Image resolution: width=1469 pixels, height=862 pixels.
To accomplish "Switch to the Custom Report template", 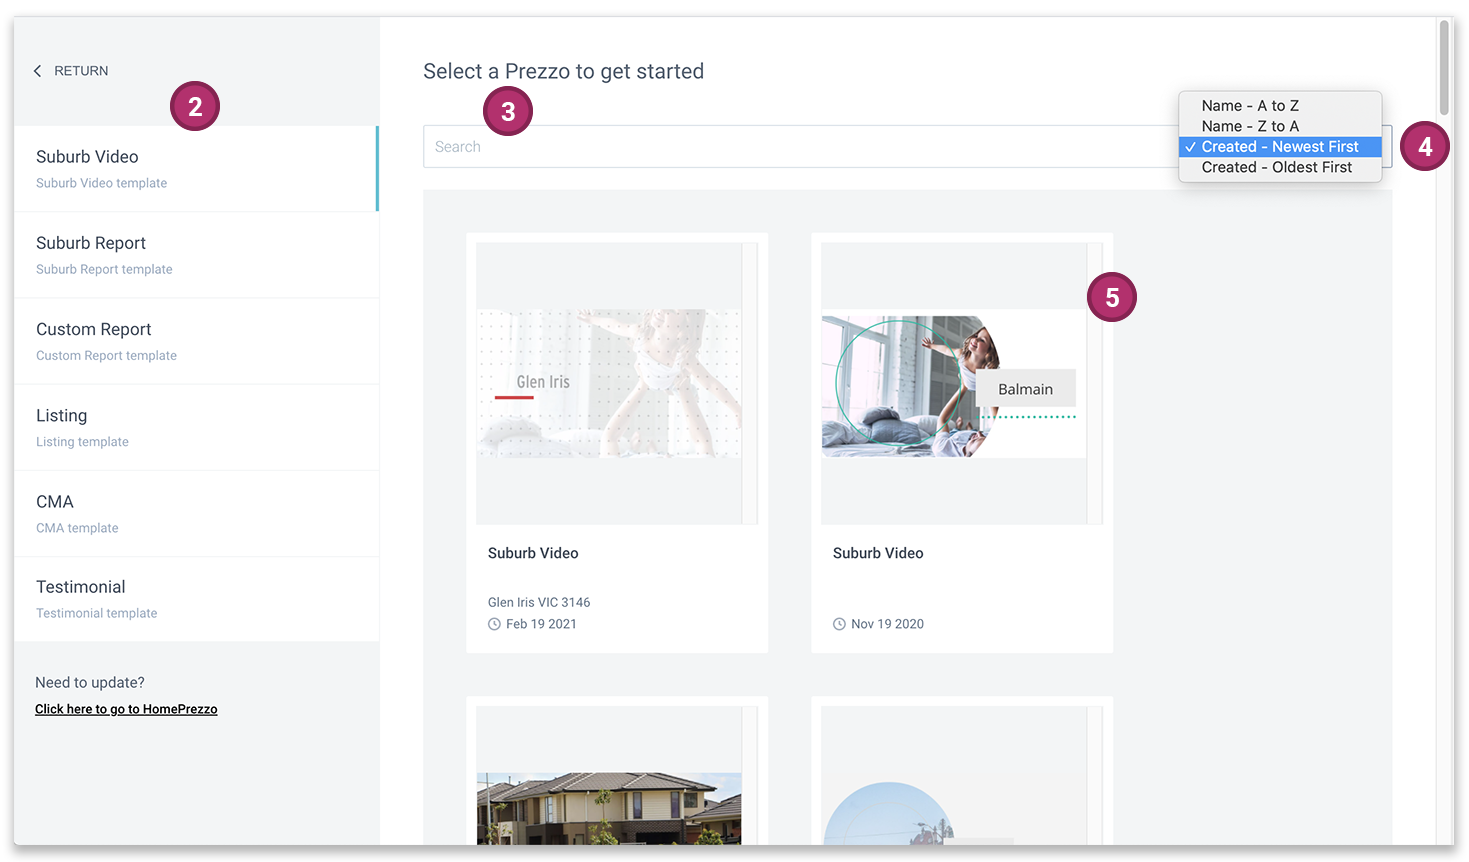I will click(x=196, y=341).
